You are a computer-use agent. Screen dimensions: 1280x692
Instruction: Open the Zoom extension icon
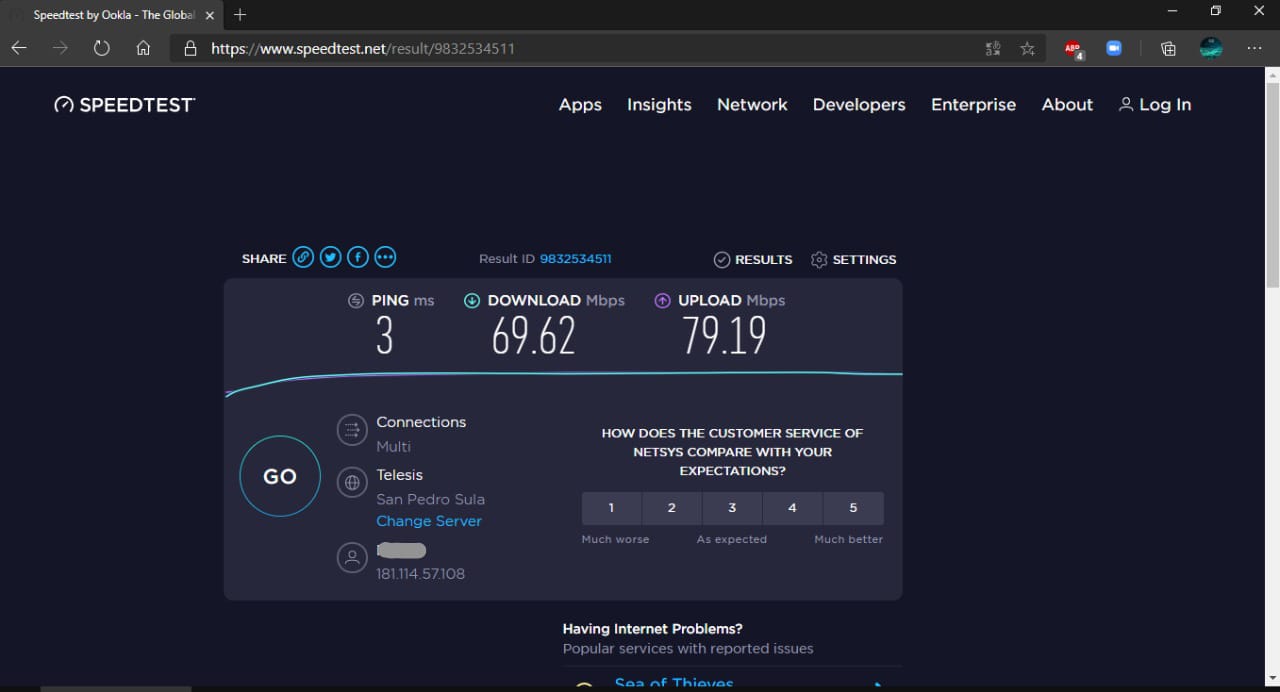pyautogui.click(x=1114, y=48)
